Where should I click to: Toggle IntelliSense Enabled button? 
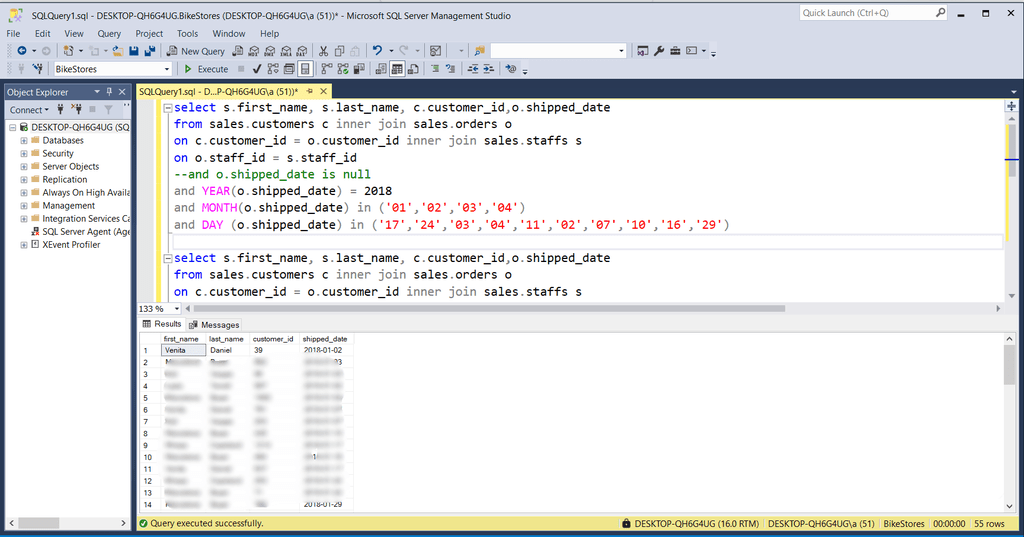305,69
